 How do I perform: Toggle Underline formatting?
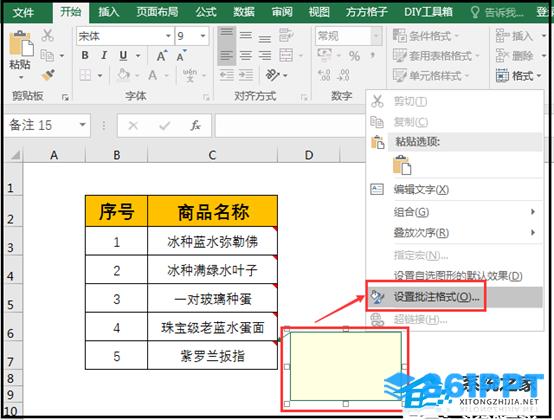123,55
